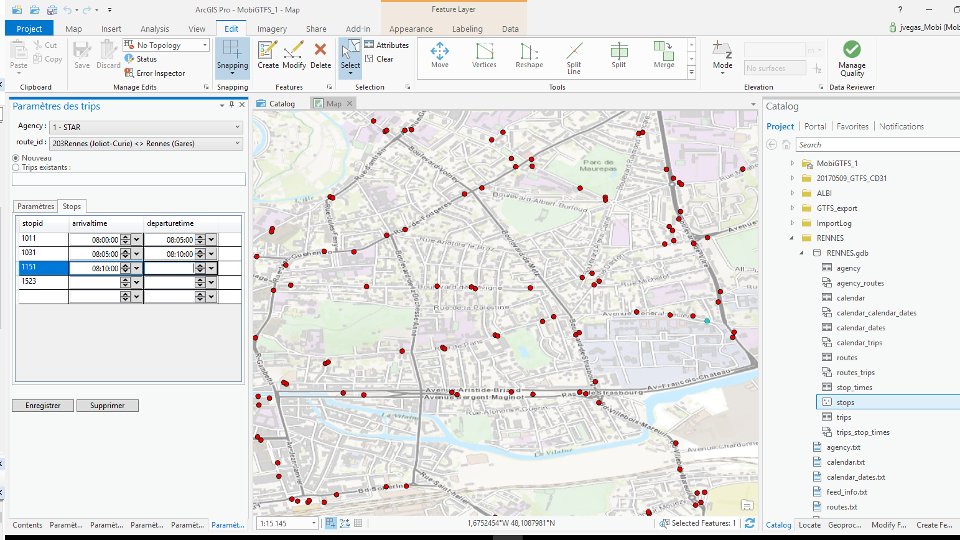Close the Paramètres des trips pane
This screenshot has height=540, width=960.
point(242,105)
